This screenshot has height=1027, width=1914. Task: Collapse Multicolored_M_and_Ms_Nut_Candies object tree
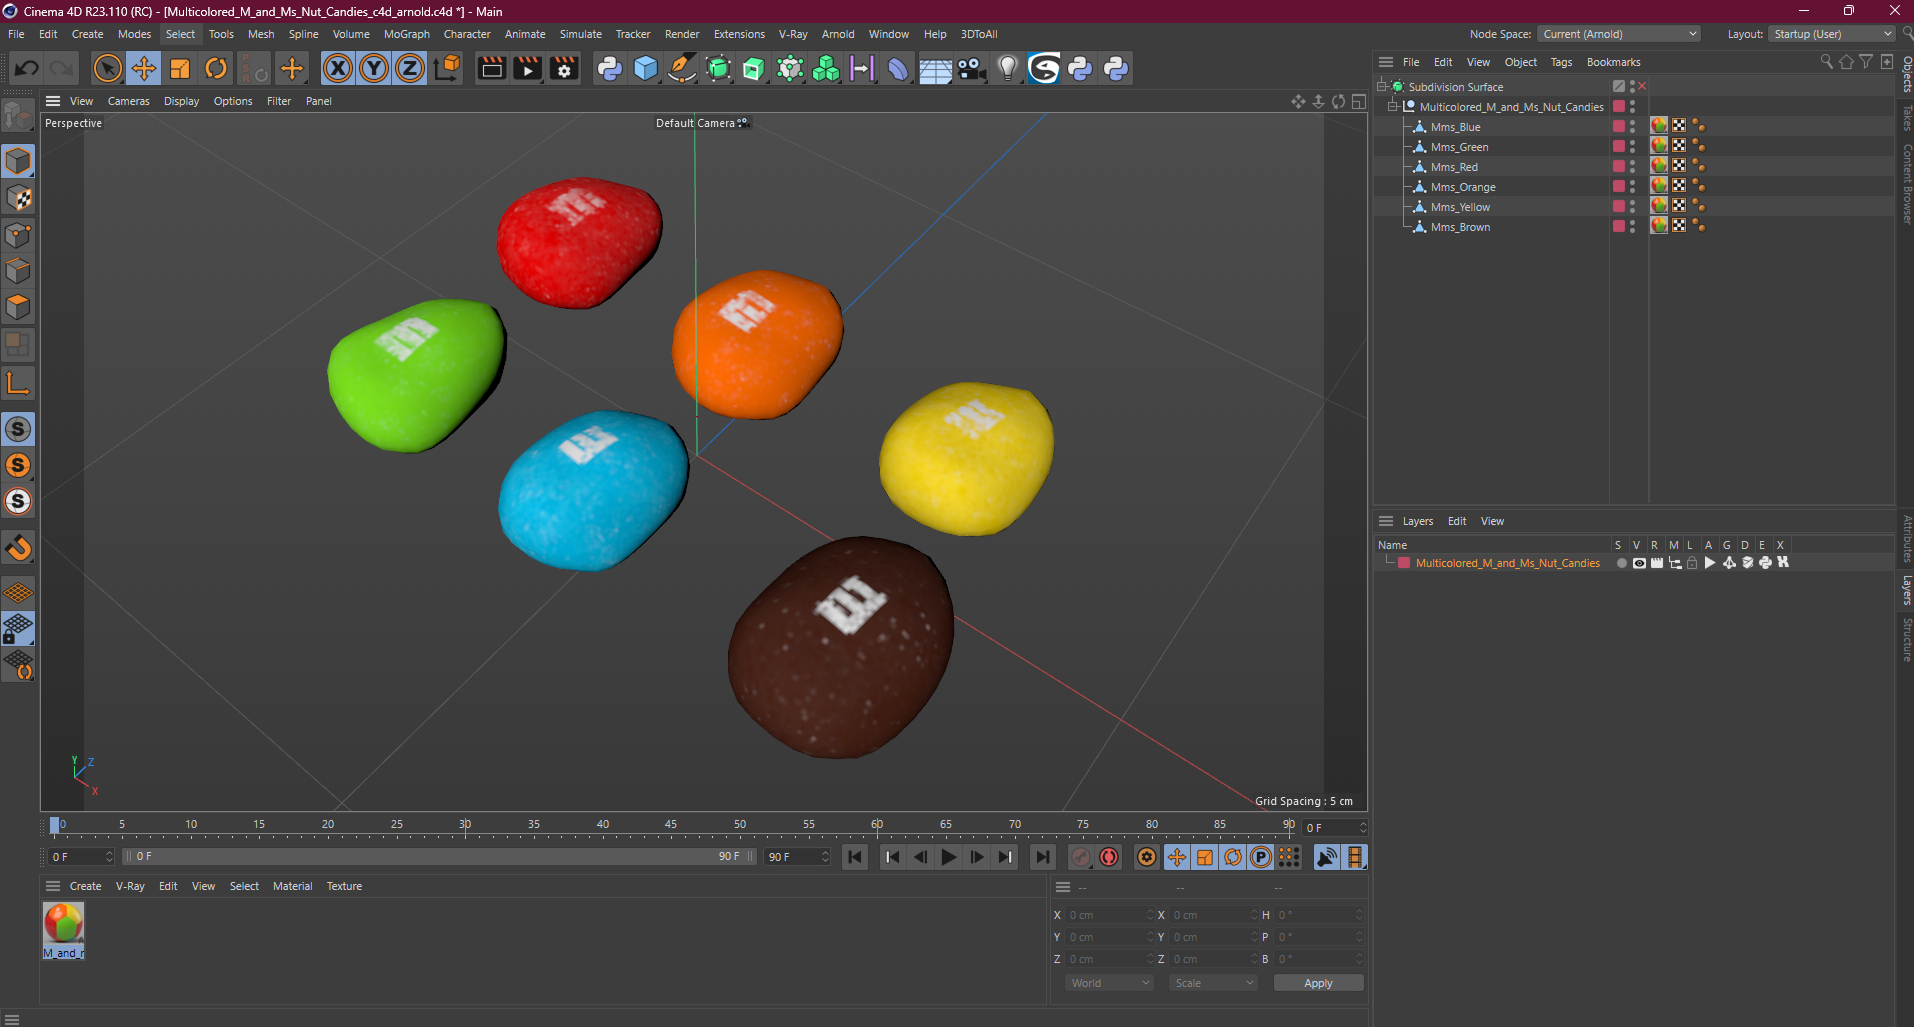tap(1392, 106)
